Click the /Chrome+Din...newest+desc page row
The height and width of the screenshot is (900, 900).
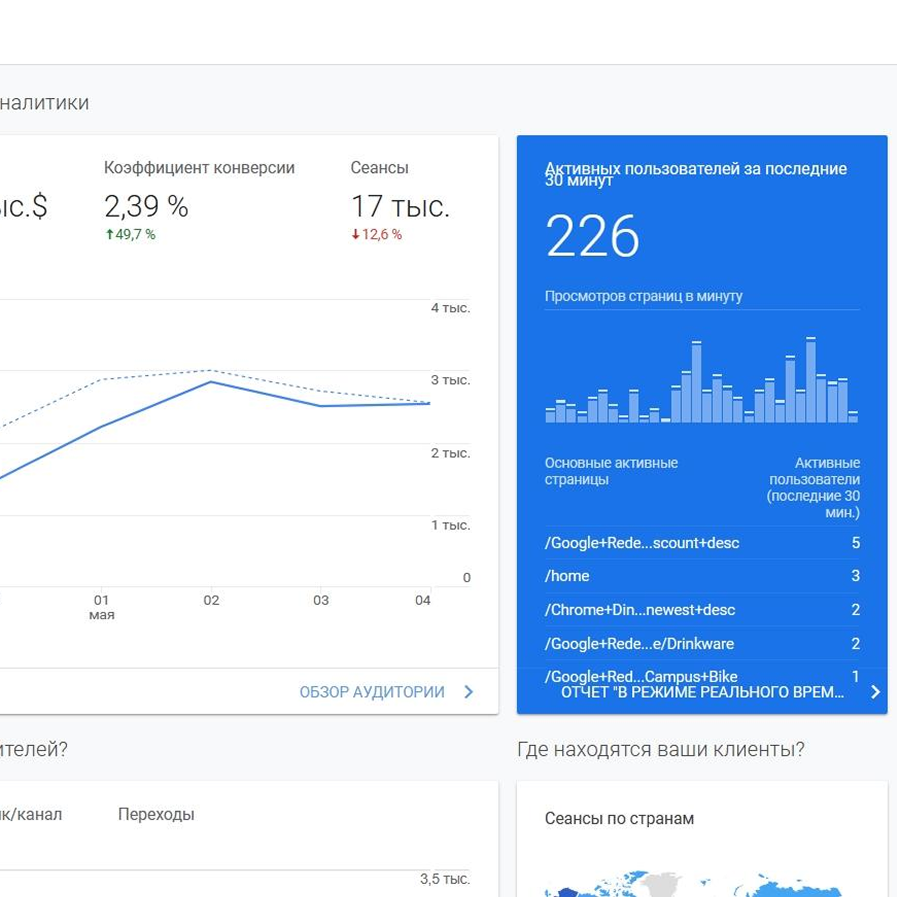coord(701,610)
